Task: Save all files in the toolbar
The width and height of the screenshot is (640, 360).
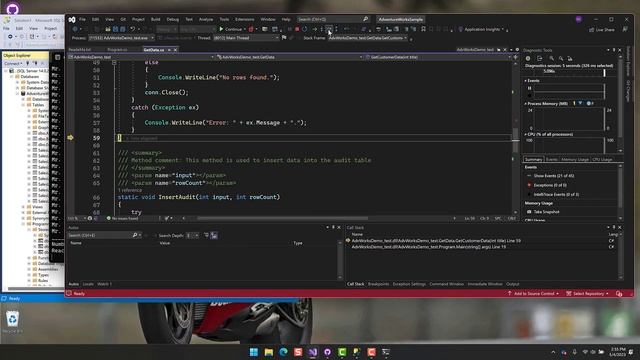Action: coord(122,29)
